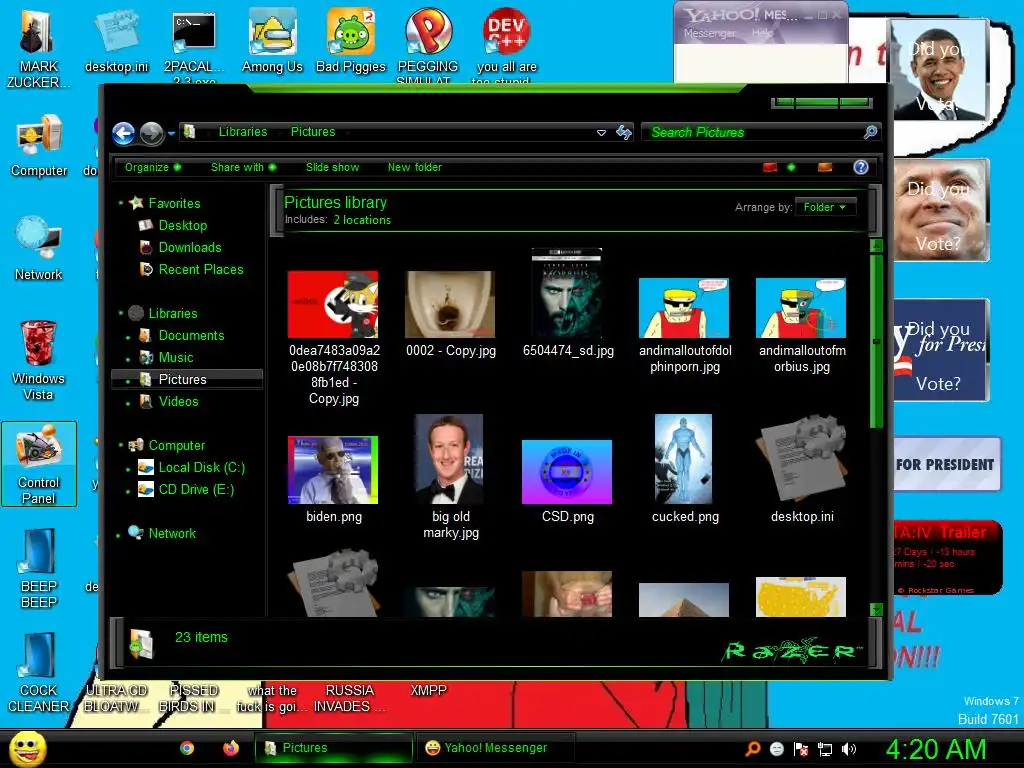Expand Network in the navigation pane

118,535
